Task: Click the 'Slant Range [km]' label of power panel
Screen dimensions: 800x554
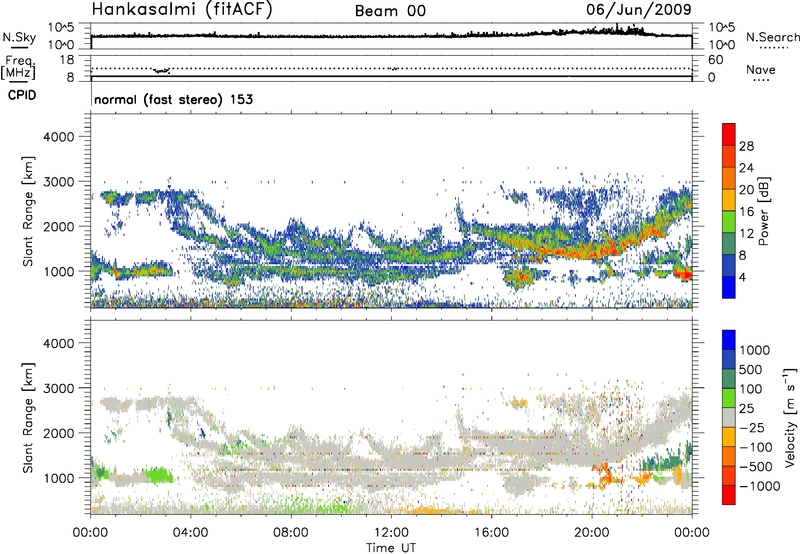Action: [x=28, y=211]
